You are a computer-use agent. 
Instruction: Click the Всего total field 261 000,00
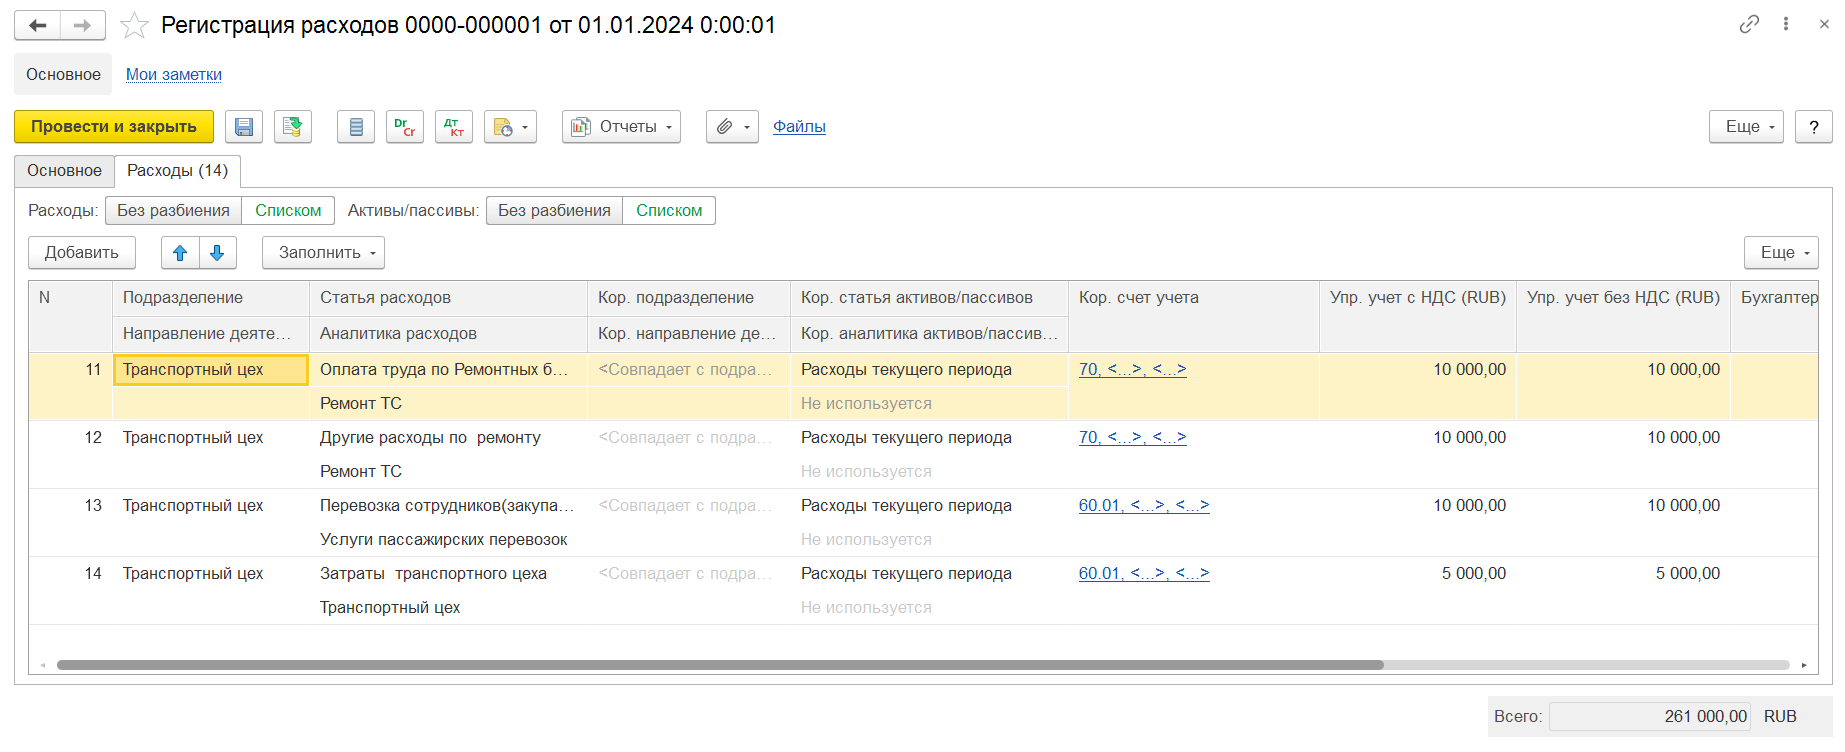1650,717
